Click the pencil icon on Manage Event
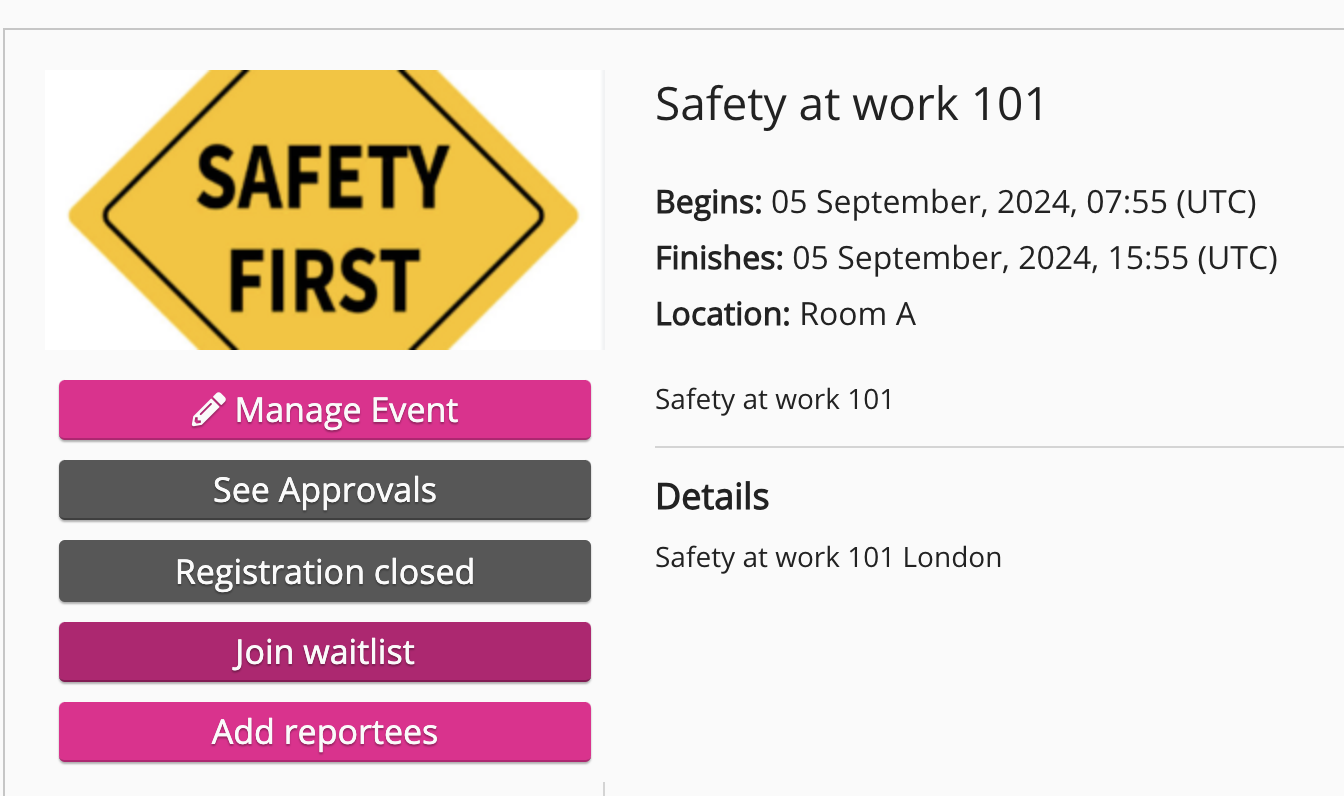 point(208,410)
